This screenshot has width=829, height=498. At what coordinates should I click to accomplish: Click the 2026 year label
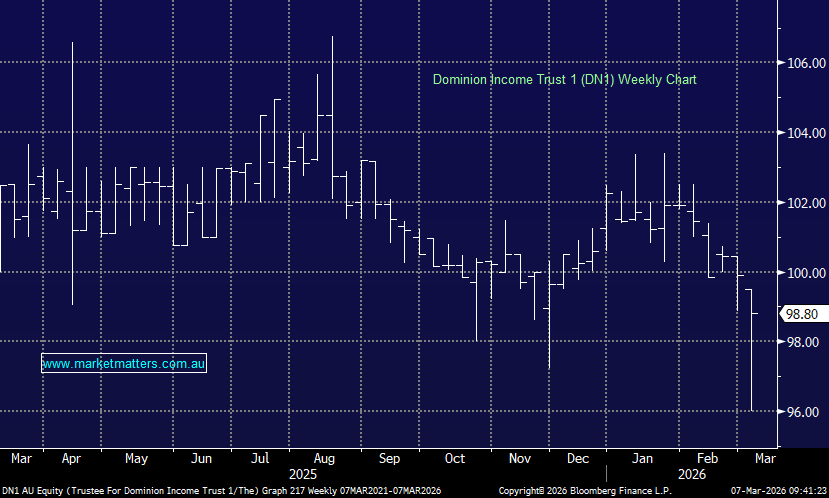tap(689, 472)
